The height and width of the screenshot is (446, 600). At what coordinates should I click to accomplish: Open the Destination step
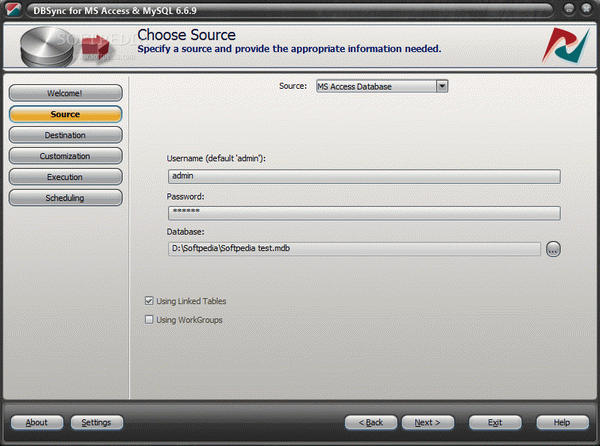[x=65, y=135]
